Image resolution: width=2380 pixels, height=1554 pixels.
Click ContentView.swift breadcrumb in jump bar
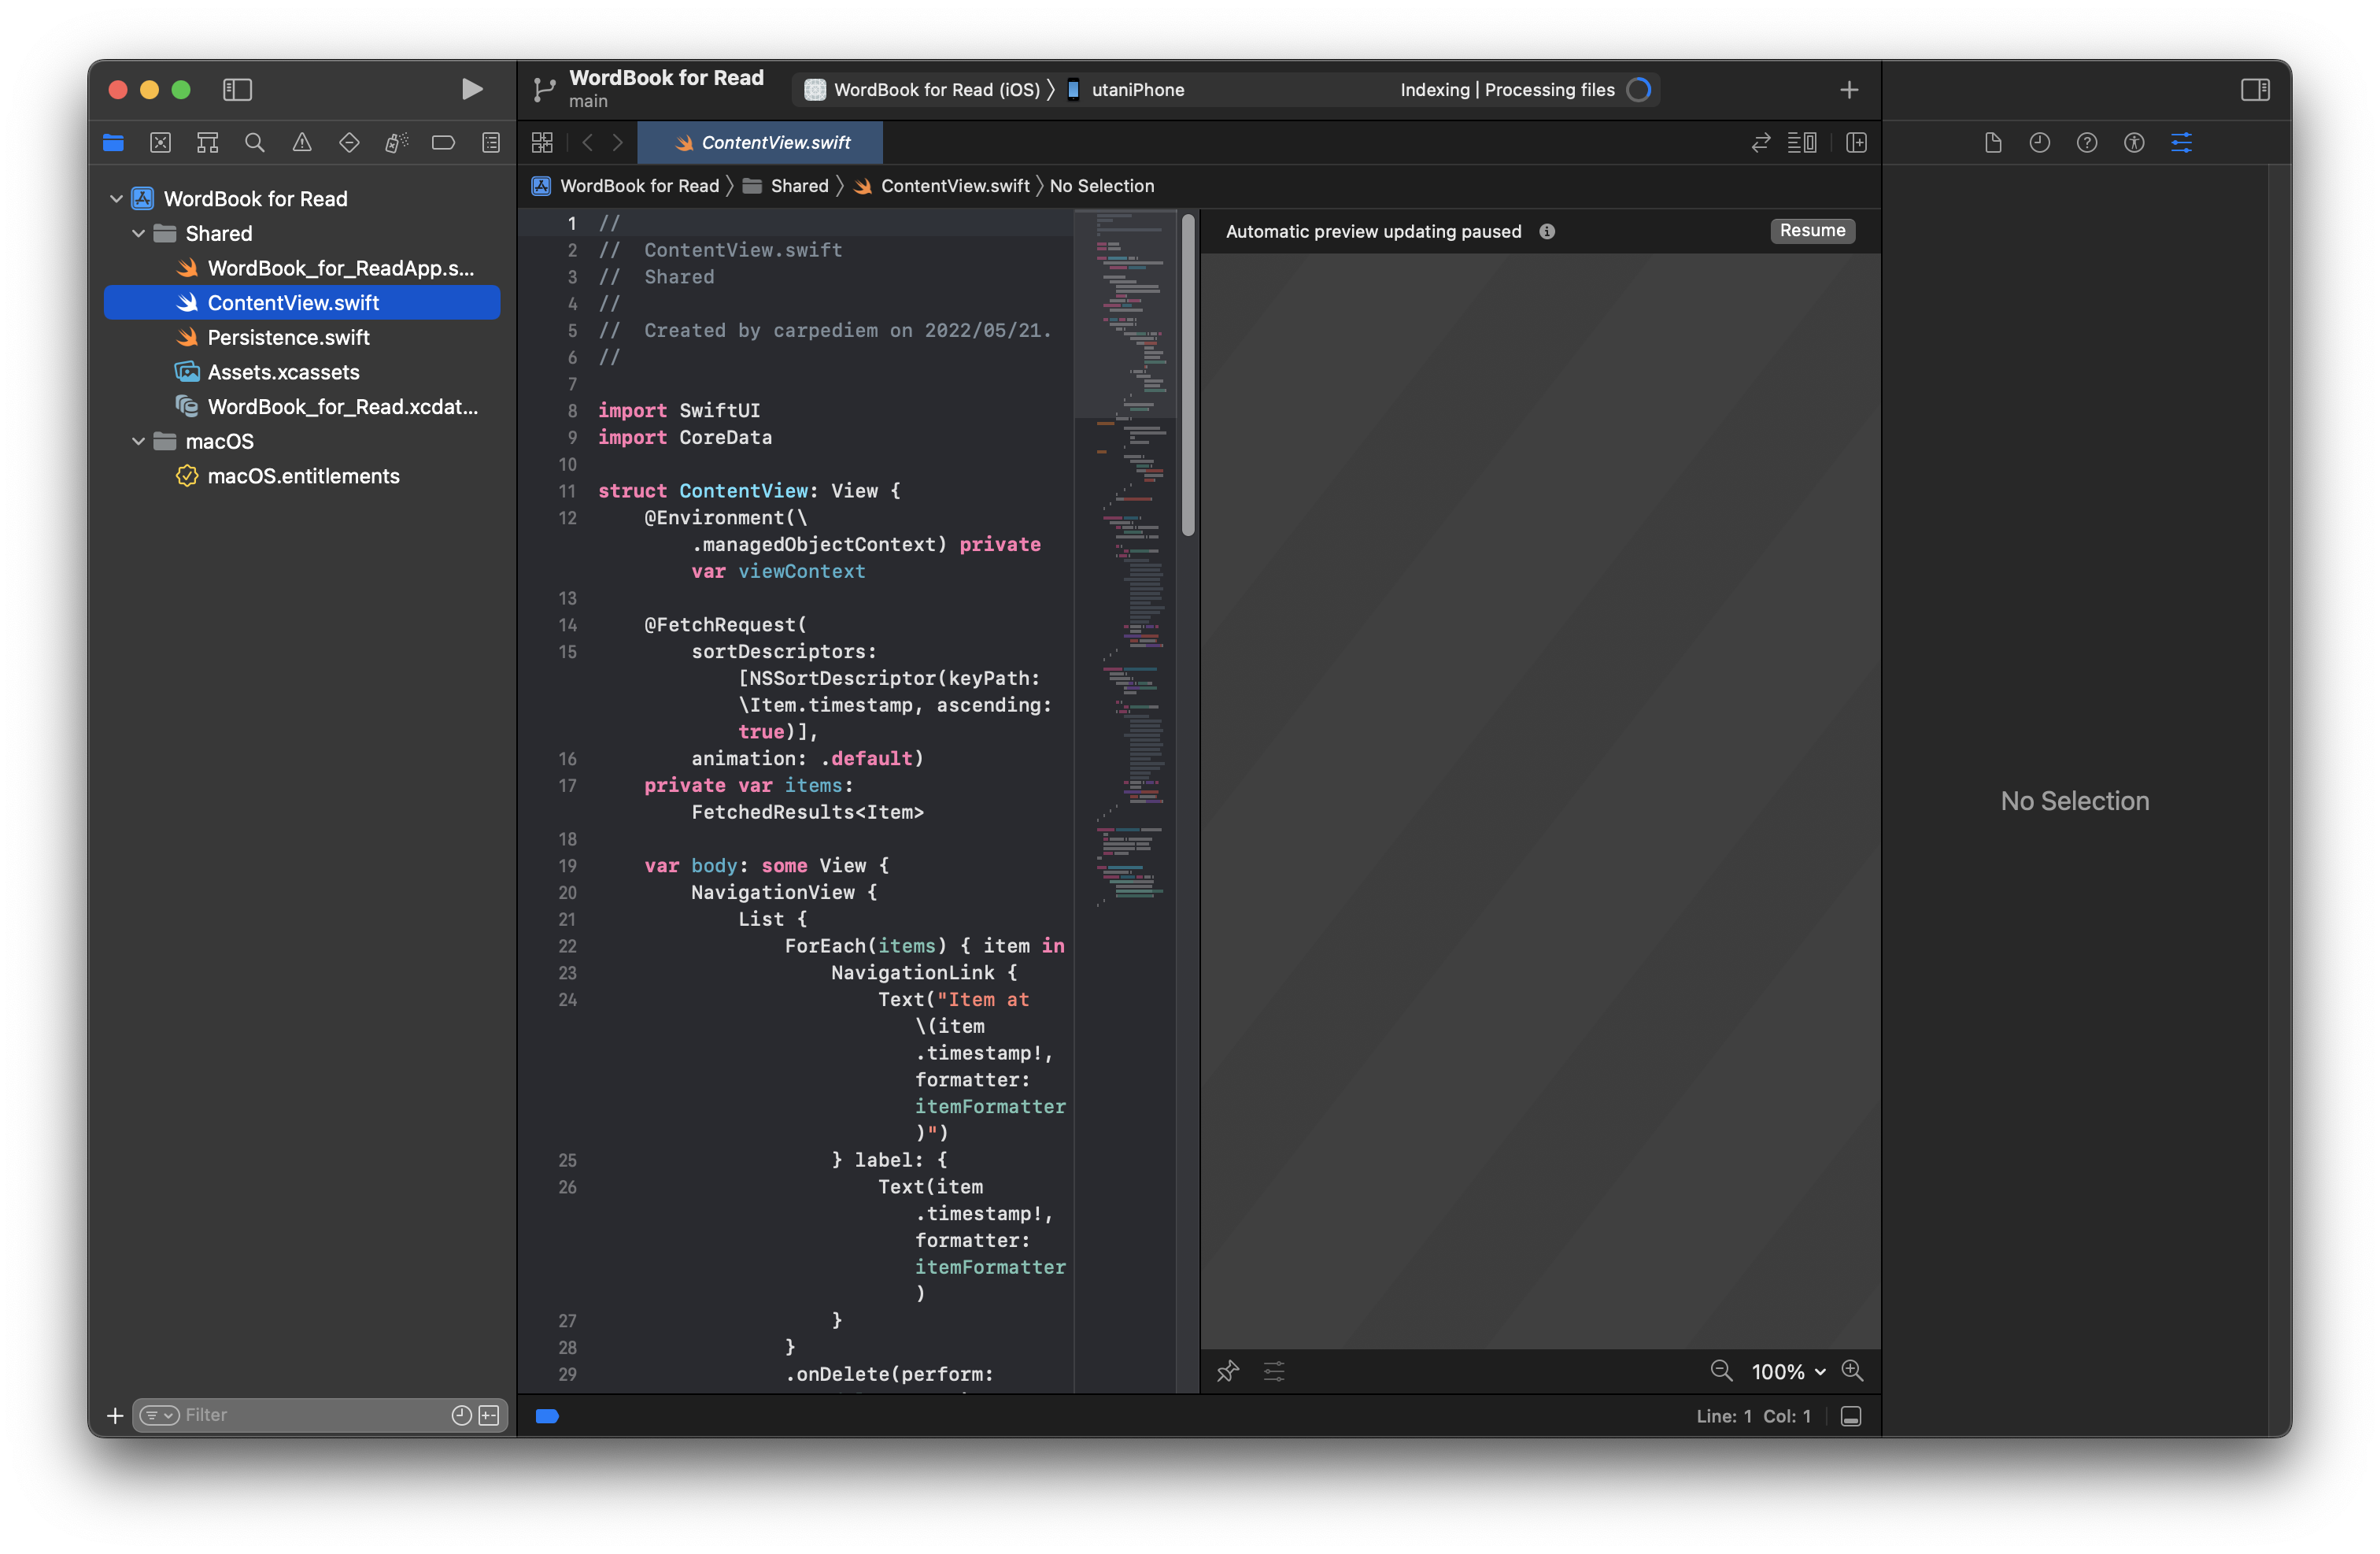tap(941, 186)
